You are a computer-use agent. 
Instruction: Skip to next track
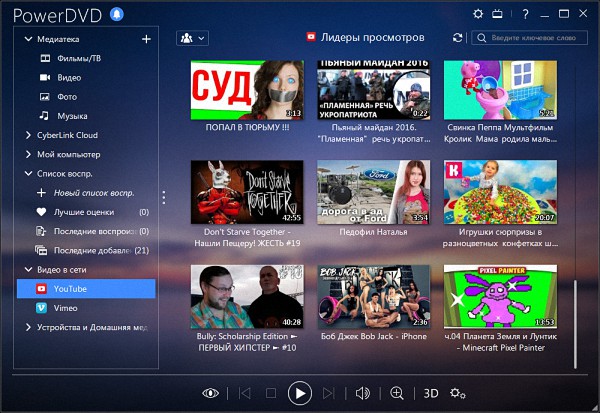click(328, 393)
